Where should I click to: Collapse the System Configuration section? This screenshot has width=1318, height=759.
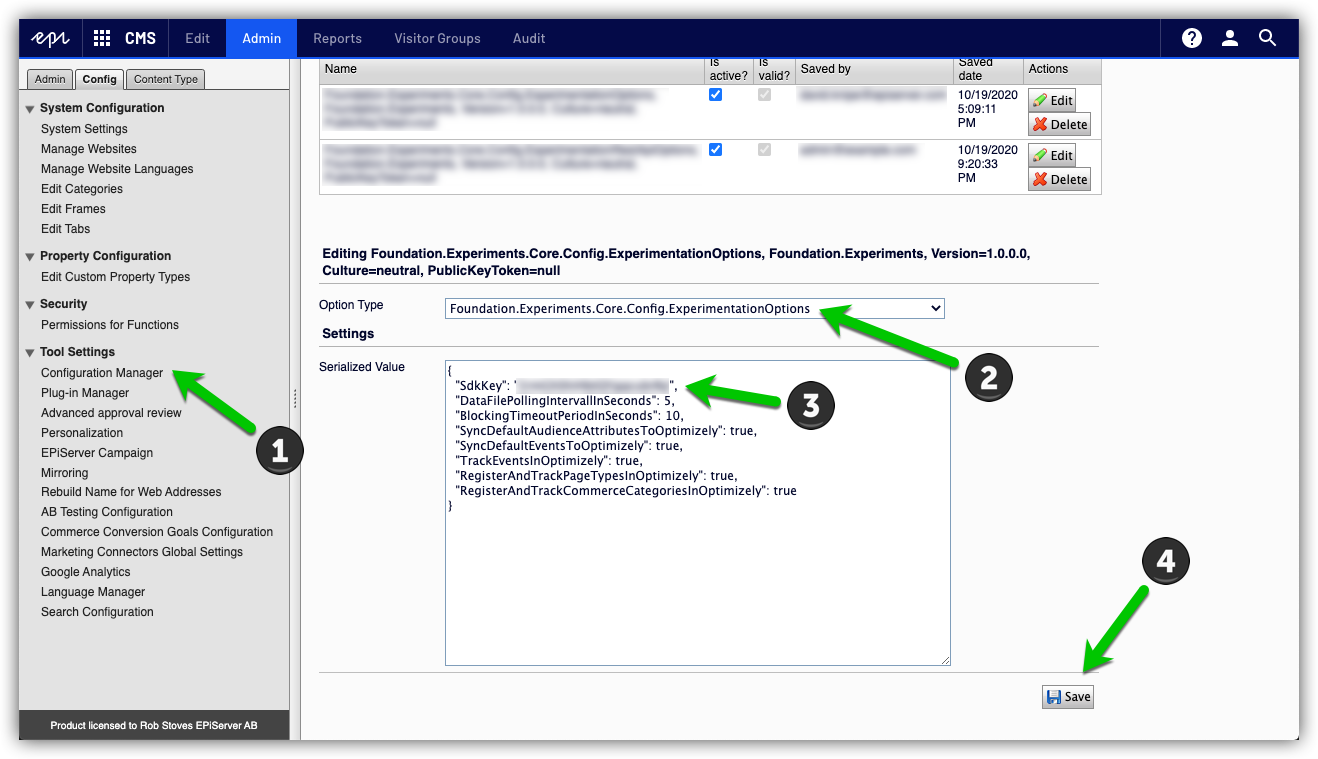(x=30, y=109)
